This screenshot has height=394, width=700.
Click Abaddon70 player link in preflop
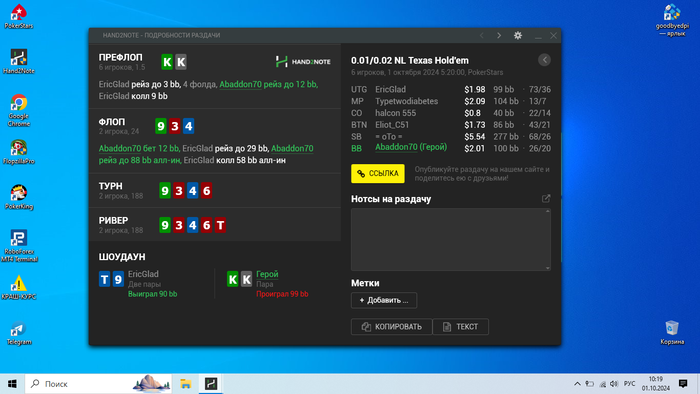click(240, 84)
